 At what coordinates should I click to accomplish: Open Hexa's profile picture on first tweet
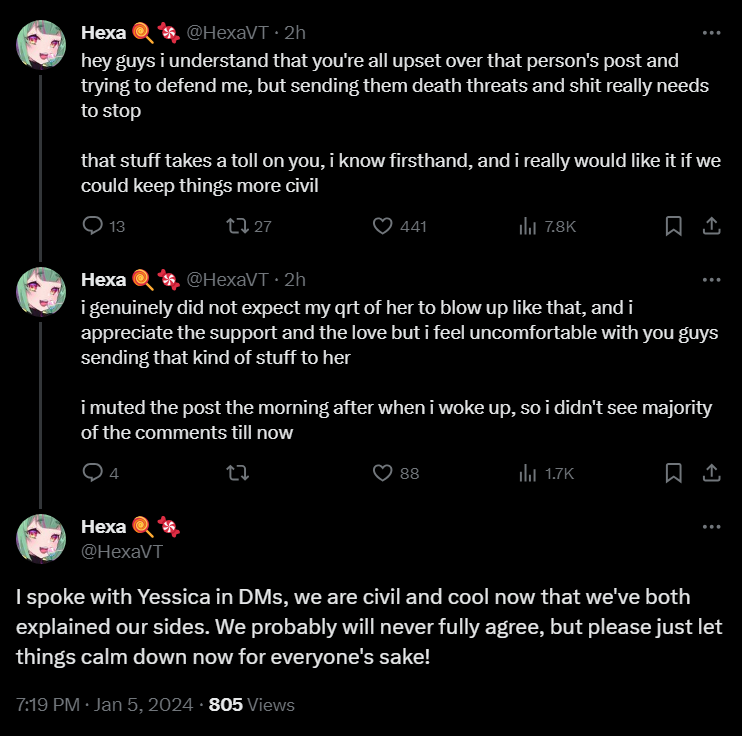[x=41, y=45]
